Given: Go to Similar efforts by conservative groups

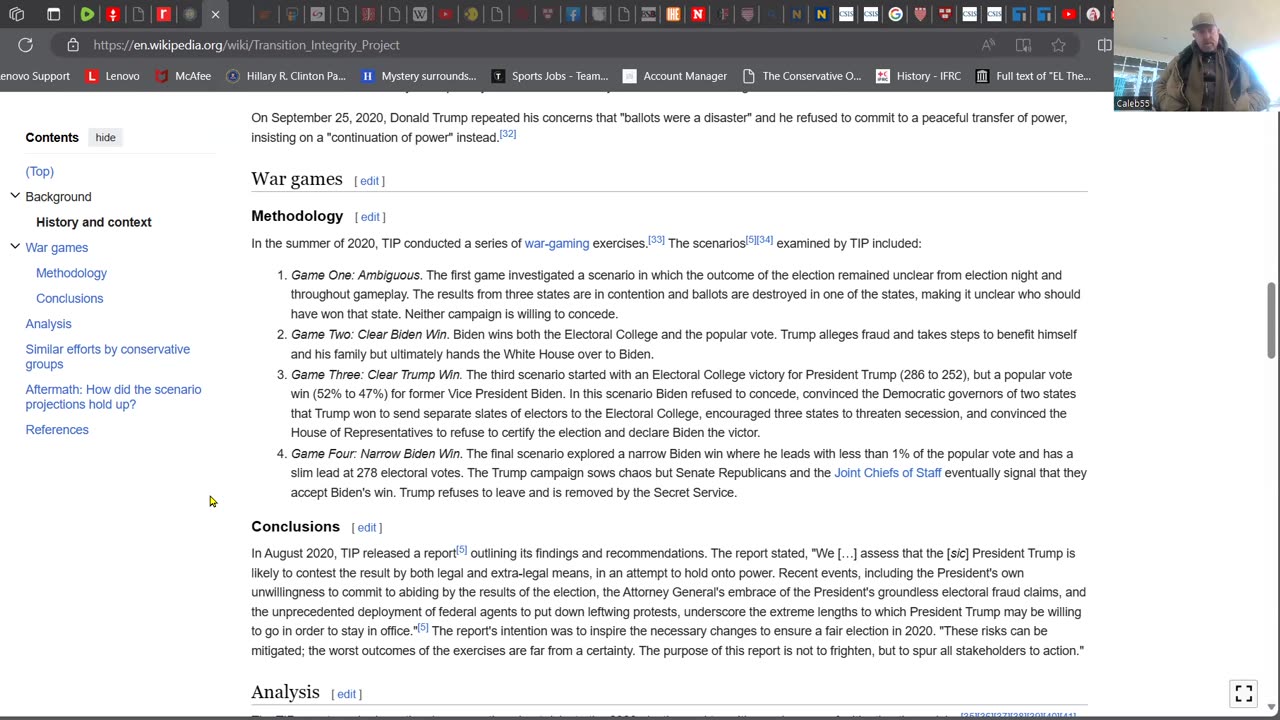Looking at the screenshot, I should (108, 356).
